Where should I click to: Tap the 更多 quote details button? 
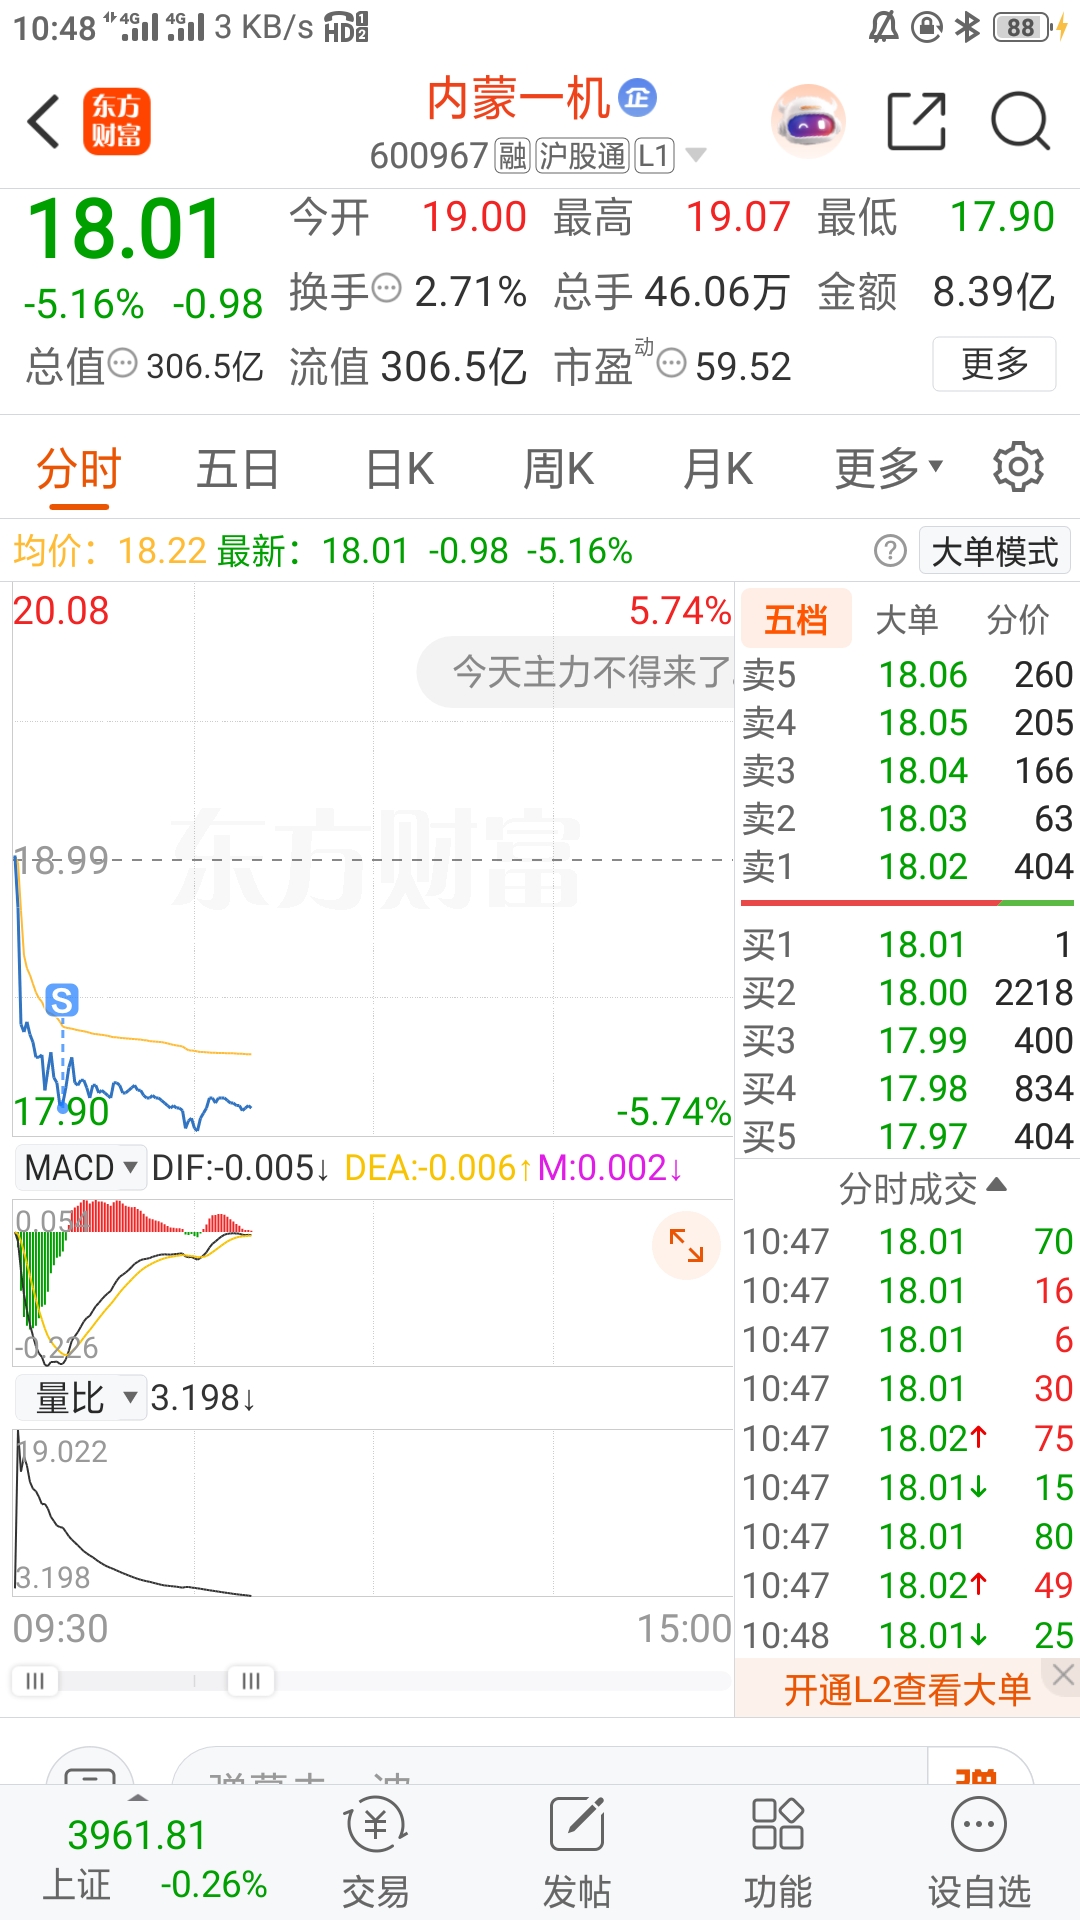click(995, 364)
